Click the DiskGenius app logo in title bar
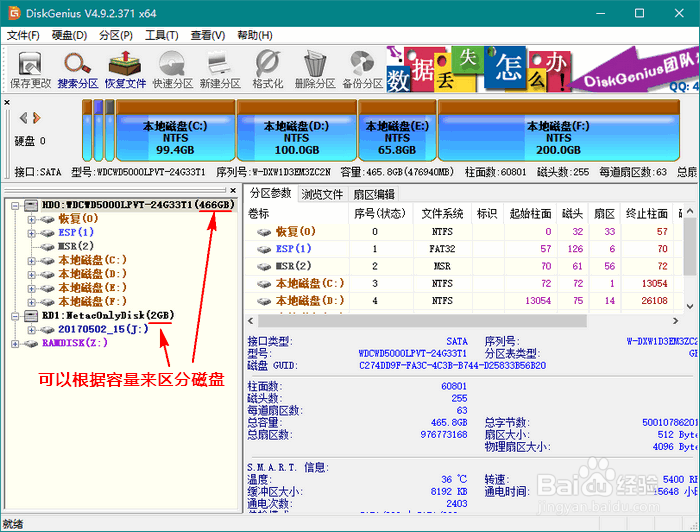Image resolution: width=700 pixels, height=532 pixels. pos(14,13)
